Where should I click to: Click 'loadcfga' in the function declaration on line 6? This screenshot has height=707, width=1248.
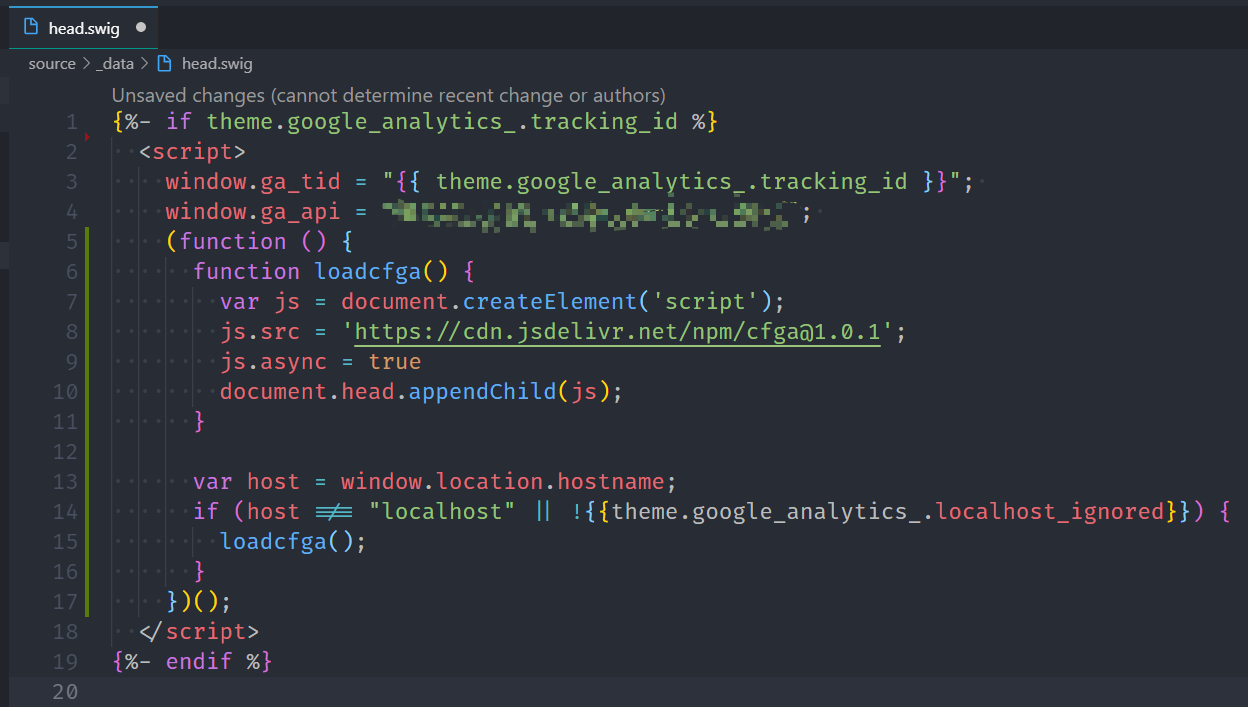click(x=368, y=272)
